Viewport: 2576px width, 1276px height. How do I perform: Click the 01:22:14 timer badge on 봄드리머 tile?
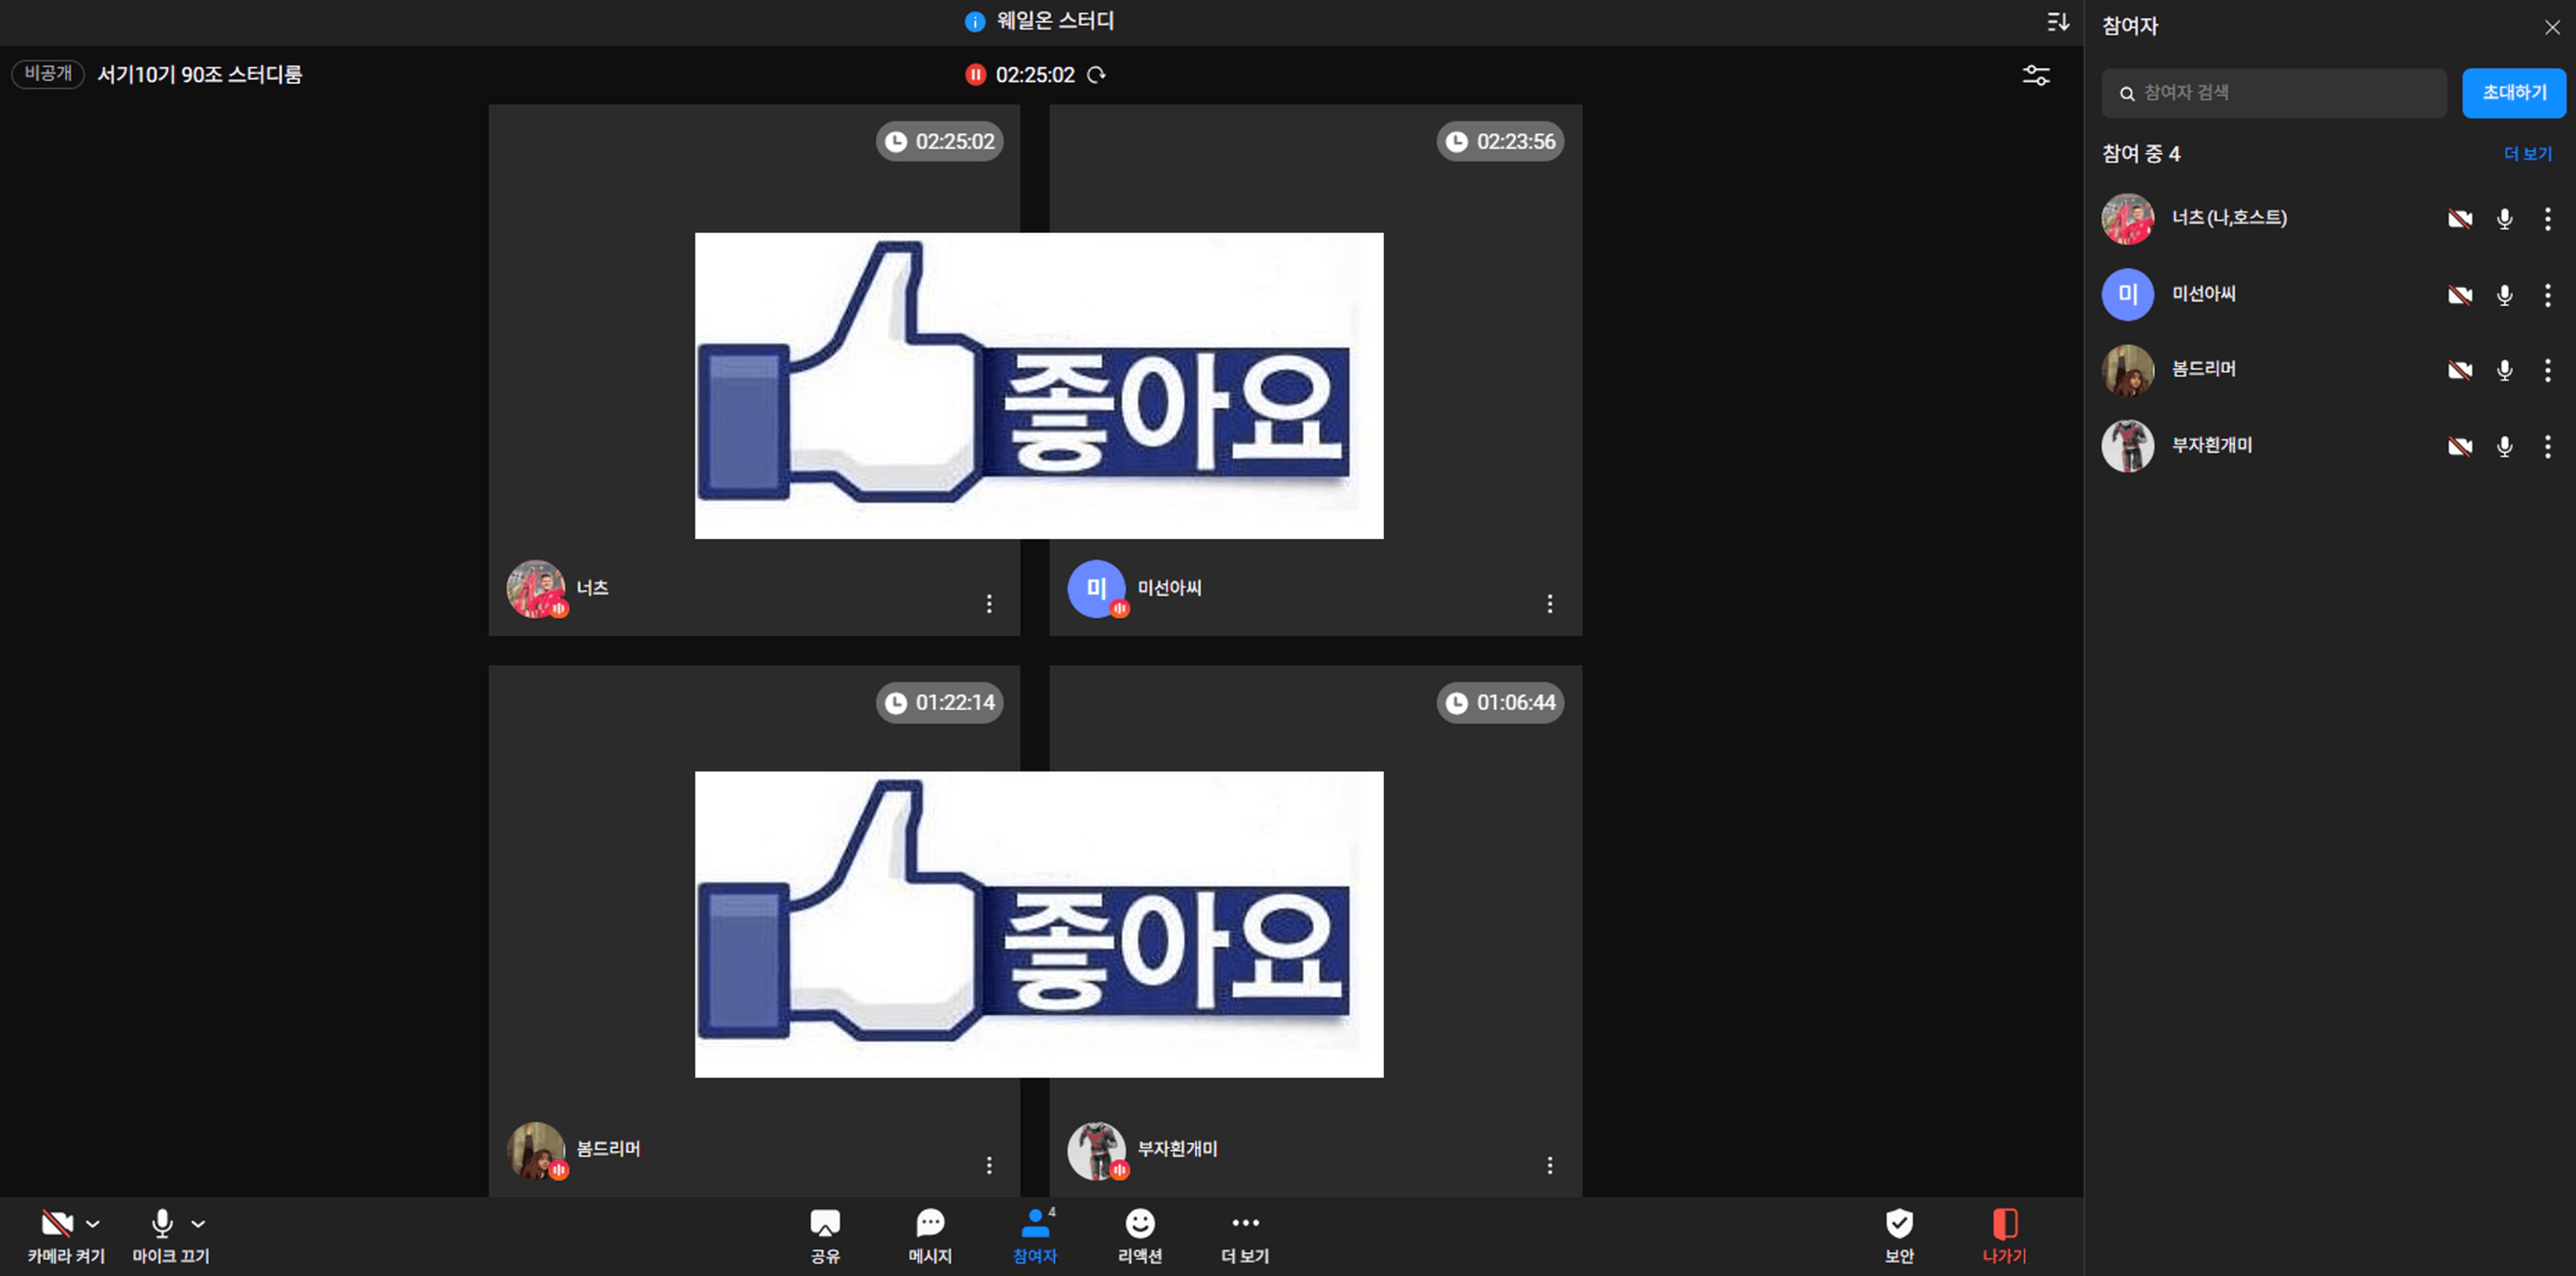[940, 703]
